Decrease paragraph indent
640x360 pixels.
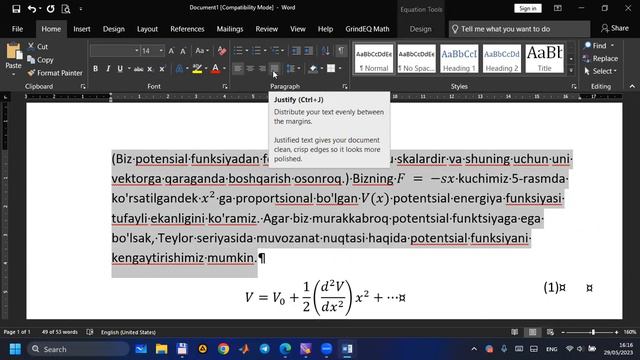pos(296,51)
